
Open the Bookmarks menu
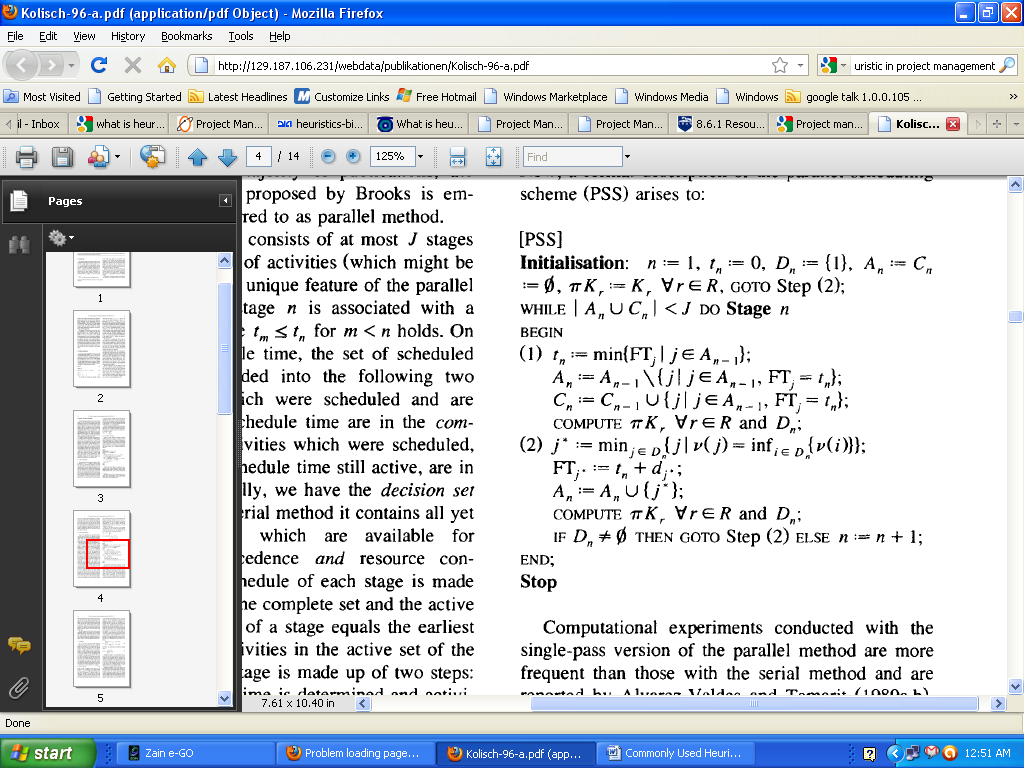pyautogui.click(x=186, y=36)
